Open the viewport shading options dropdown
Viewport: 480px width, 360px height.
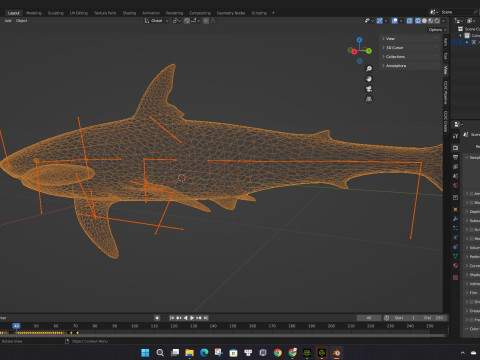click(x=444, y=21)
